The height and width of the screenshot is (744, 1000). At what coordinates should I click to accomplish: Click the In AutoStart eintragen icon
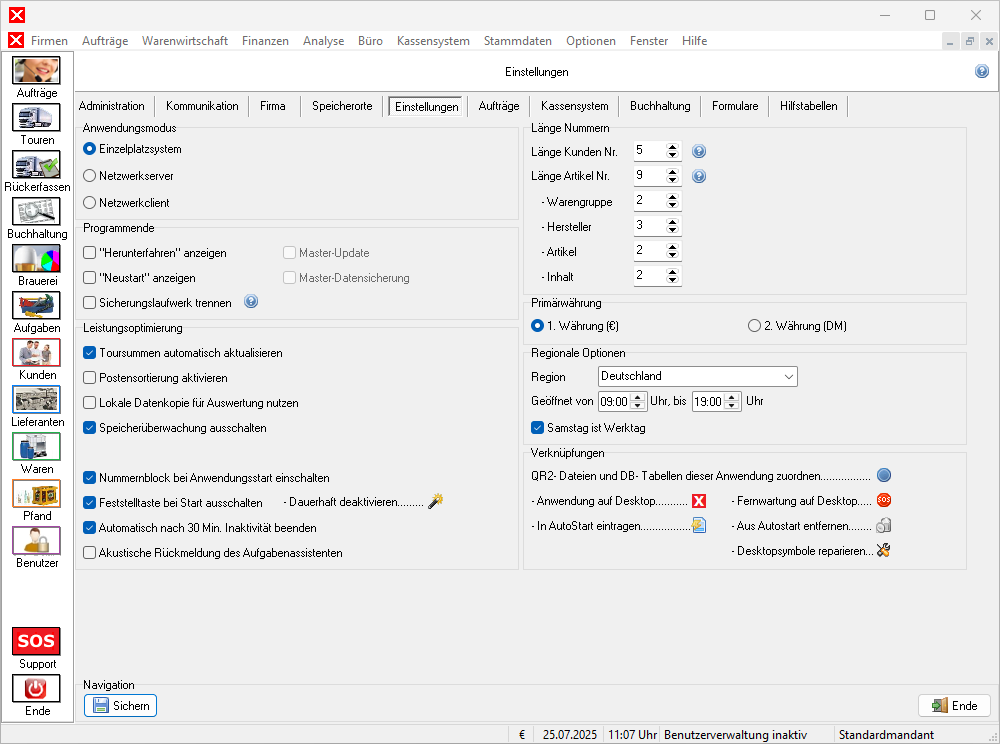699,525
